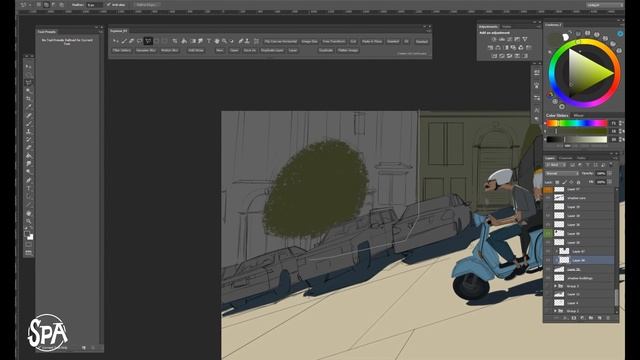Switch to the Channels tab

[565, 158]
